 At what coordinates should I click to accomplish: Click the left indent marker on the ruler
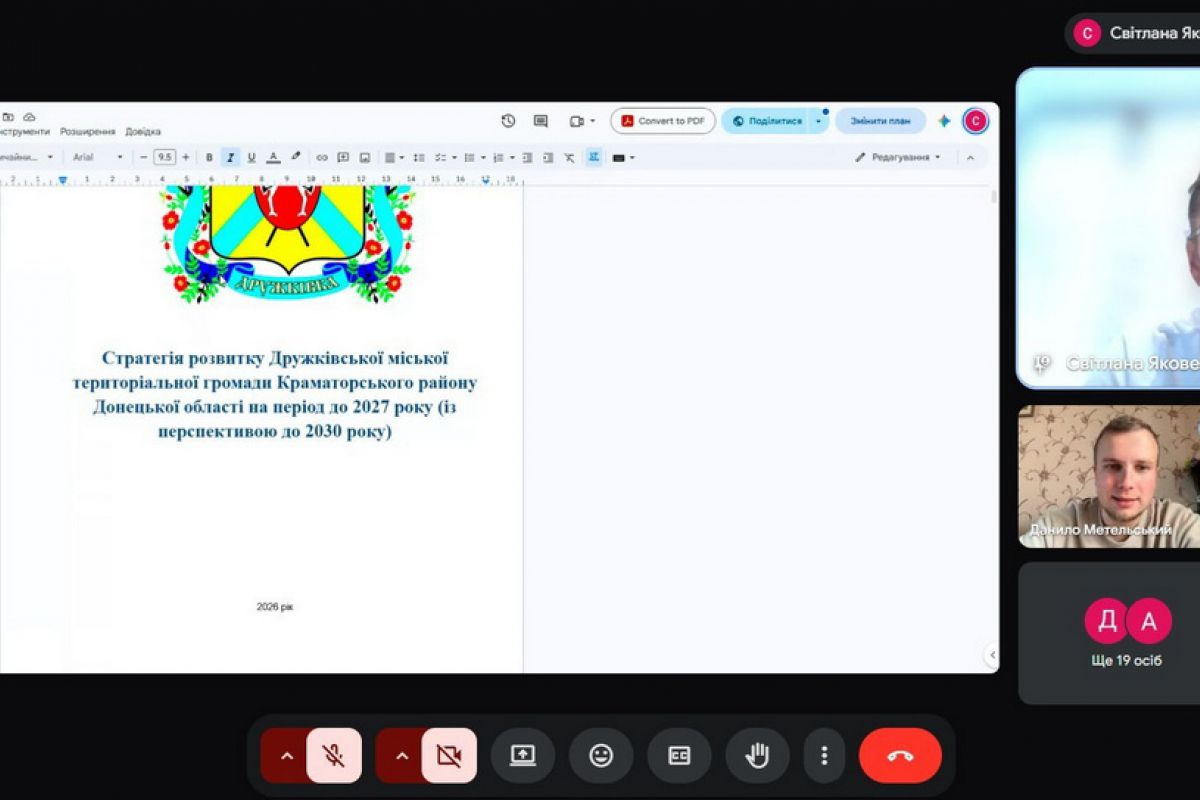tap(63, 180)
